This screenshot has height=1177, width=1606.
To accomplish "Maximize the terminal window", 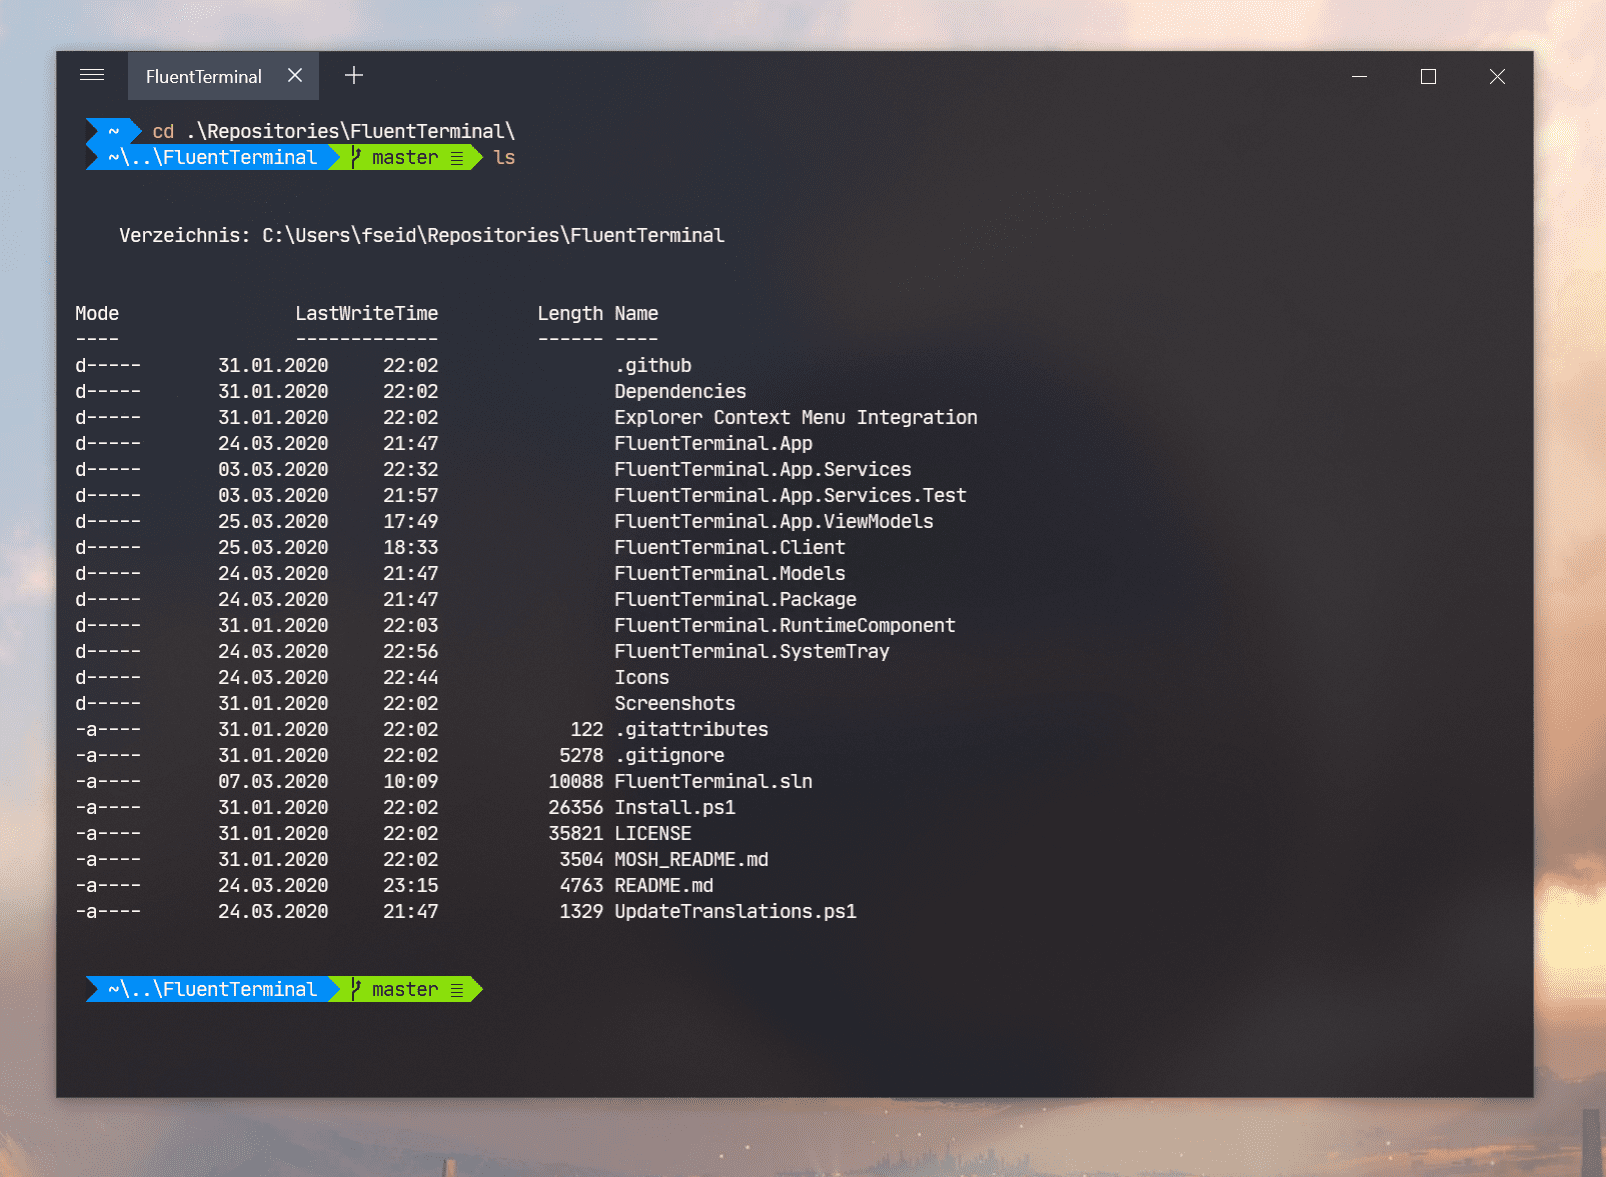I will click(1428, 75).
